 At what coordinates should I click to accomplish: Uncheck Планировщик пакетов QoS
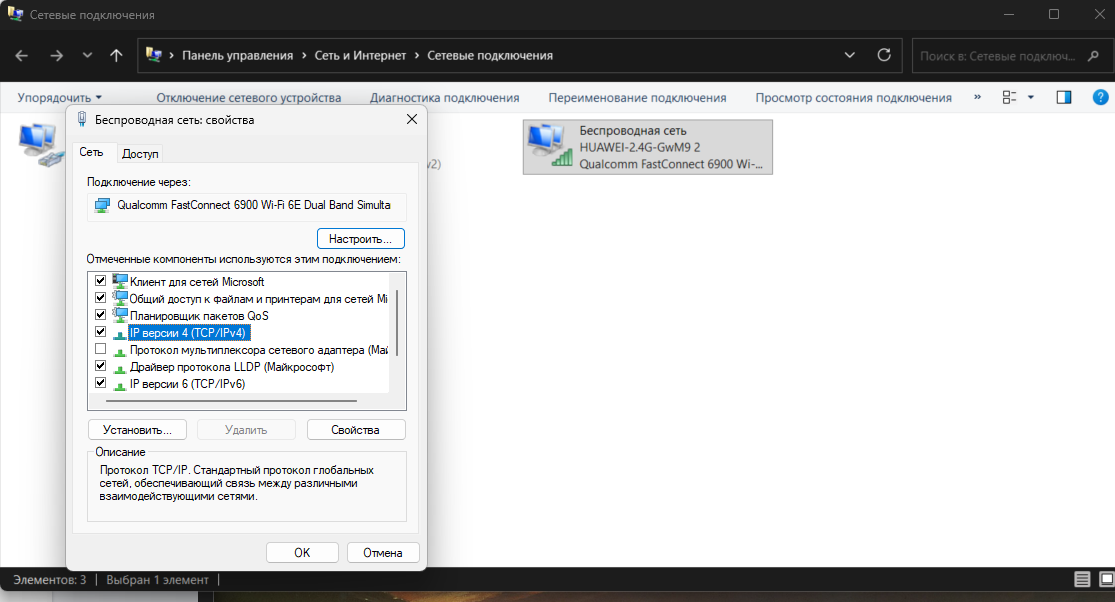coord(100,315)
